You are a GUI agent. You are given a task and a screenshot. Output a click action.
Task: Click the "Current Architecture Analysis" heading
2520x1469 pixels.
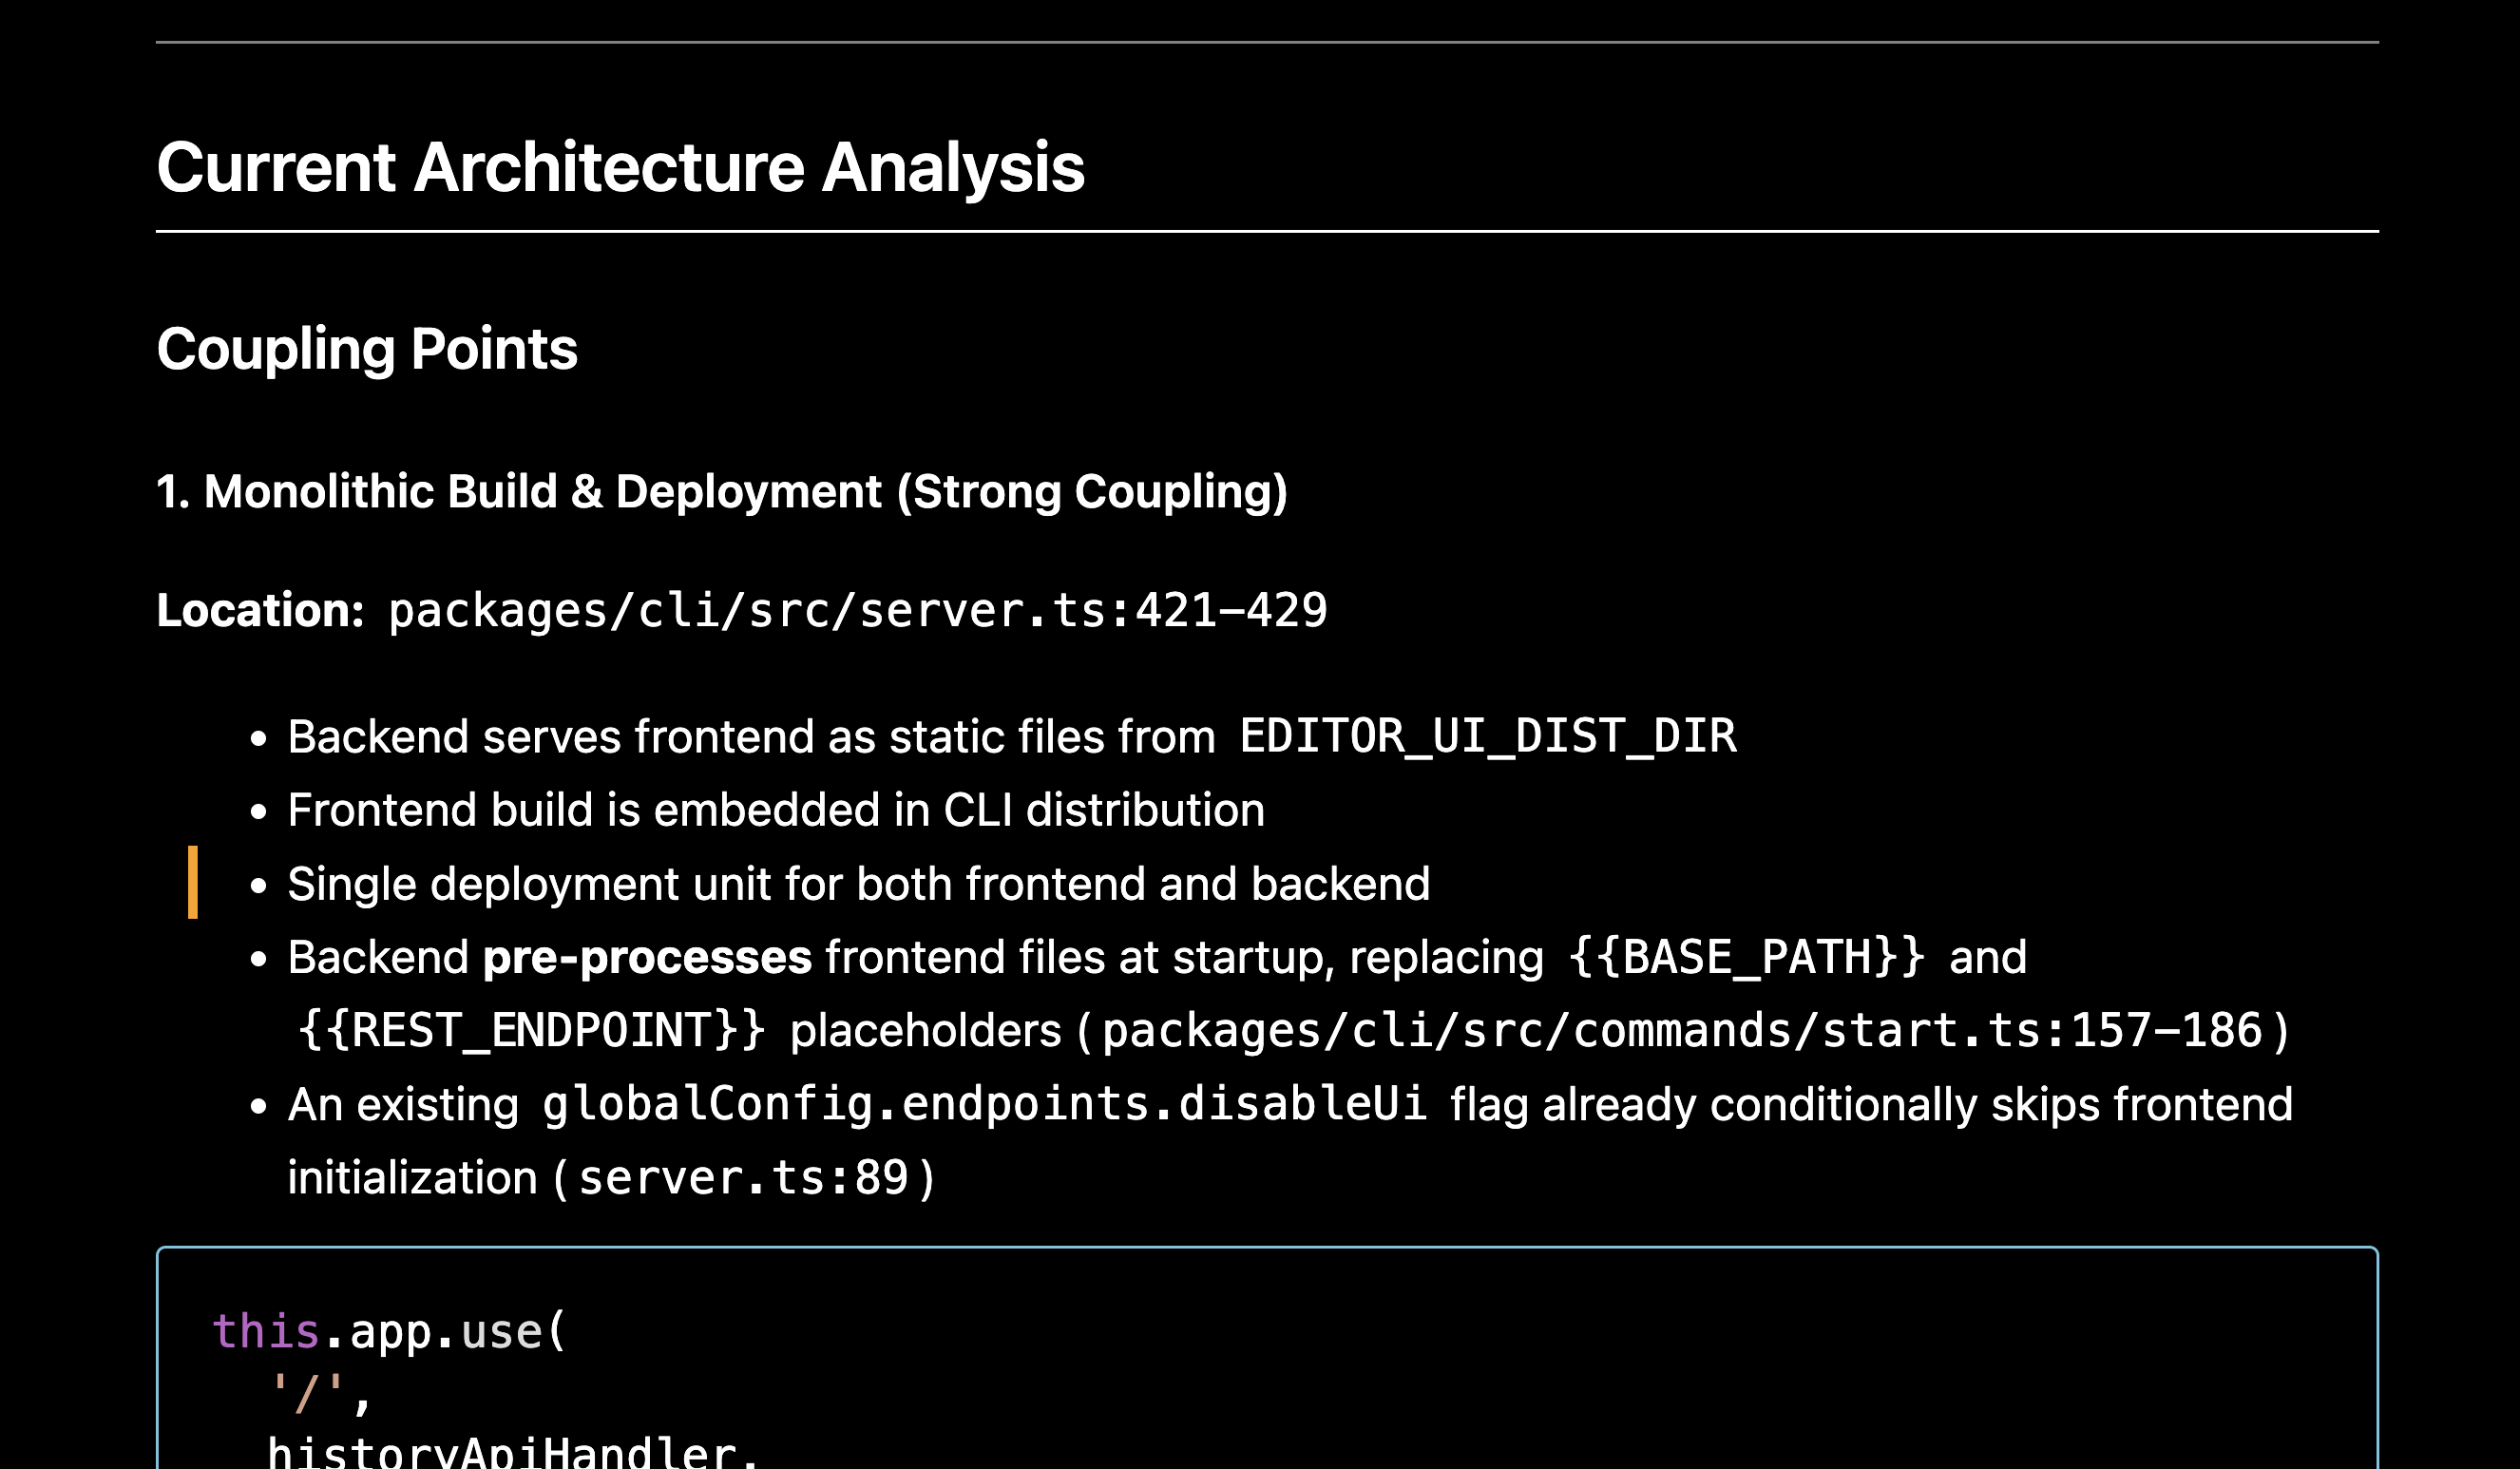tap(620, 167)
